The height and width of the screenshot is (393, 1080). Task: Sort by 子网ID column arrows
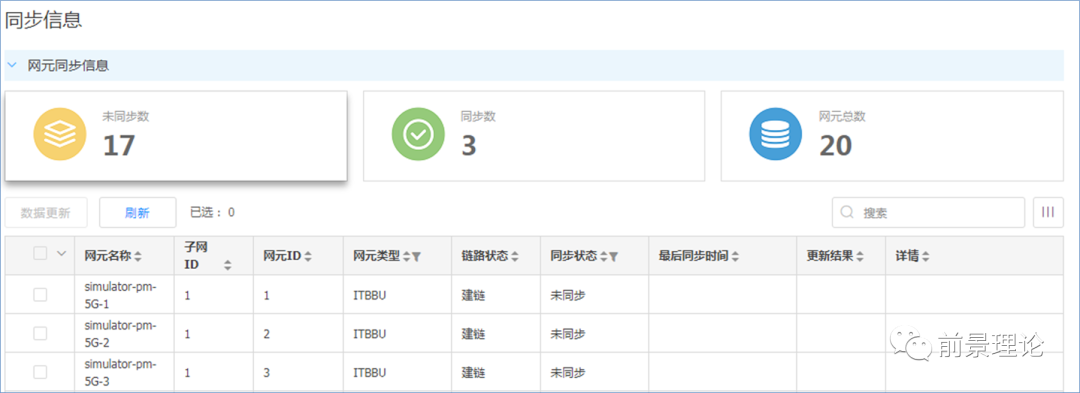coord(227,265)
